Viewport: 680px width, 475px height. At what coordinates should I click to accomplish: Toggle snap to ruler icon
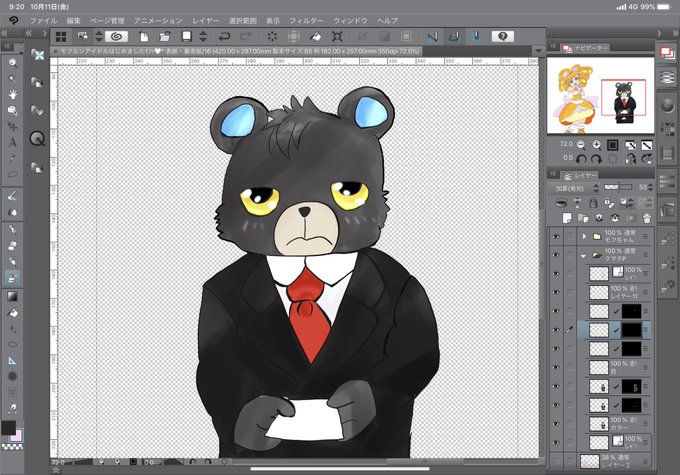point(432,36)
